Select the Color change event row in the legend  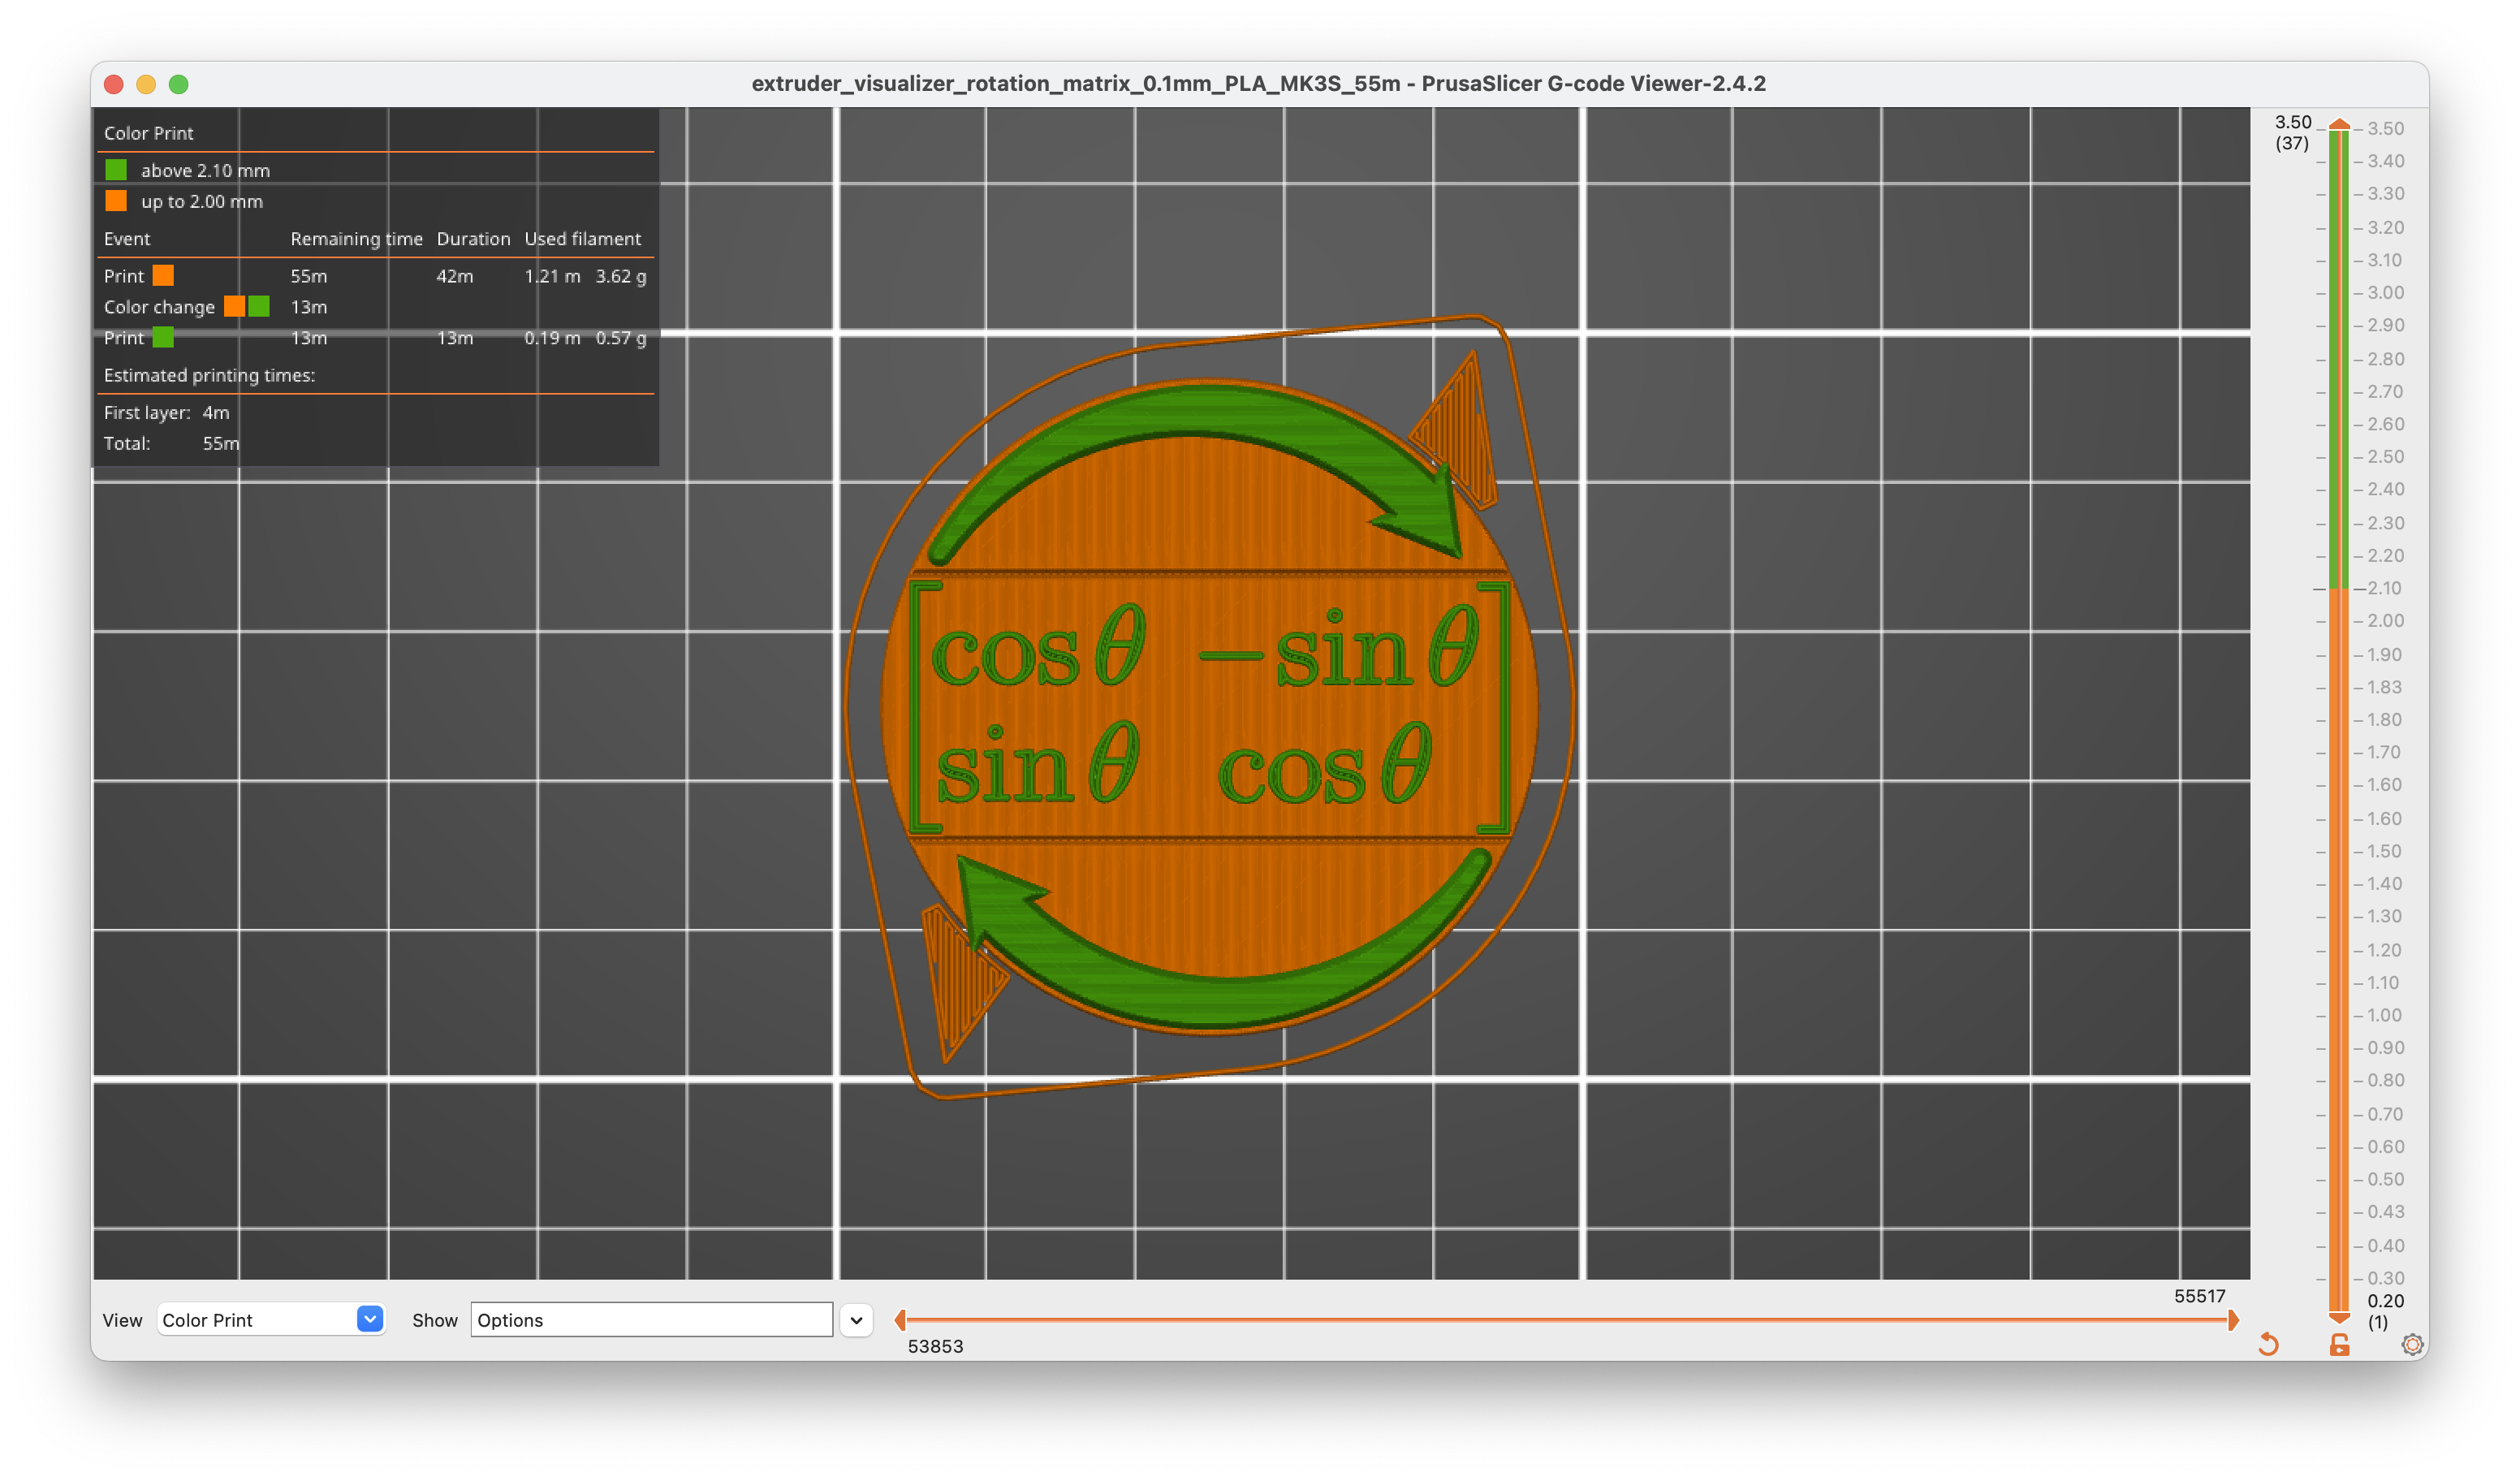coord(160,307)
